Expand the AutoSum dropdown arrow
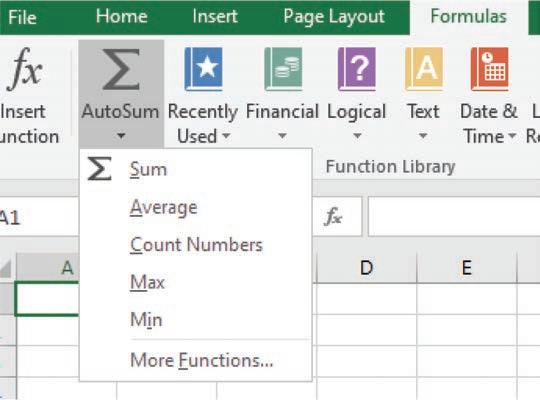The image size is (540, 400). pyautogui.click(x=121, y=136)
